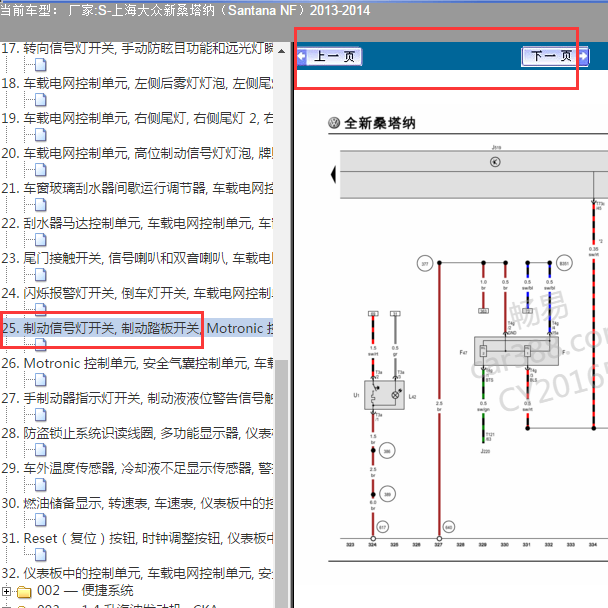Click the tree panel vertical scrollbar thumb
Screen dimensions: 608x608
(x=282, y=483)
